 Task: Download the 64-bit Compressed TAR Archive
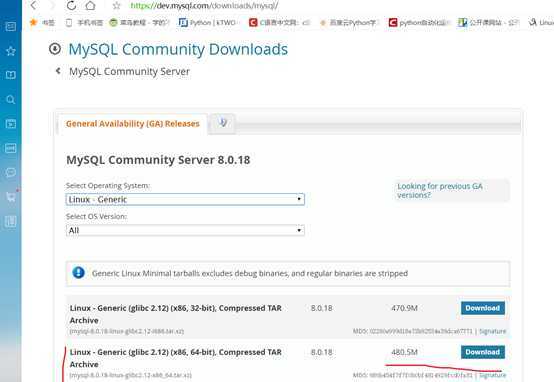(483, 352)
